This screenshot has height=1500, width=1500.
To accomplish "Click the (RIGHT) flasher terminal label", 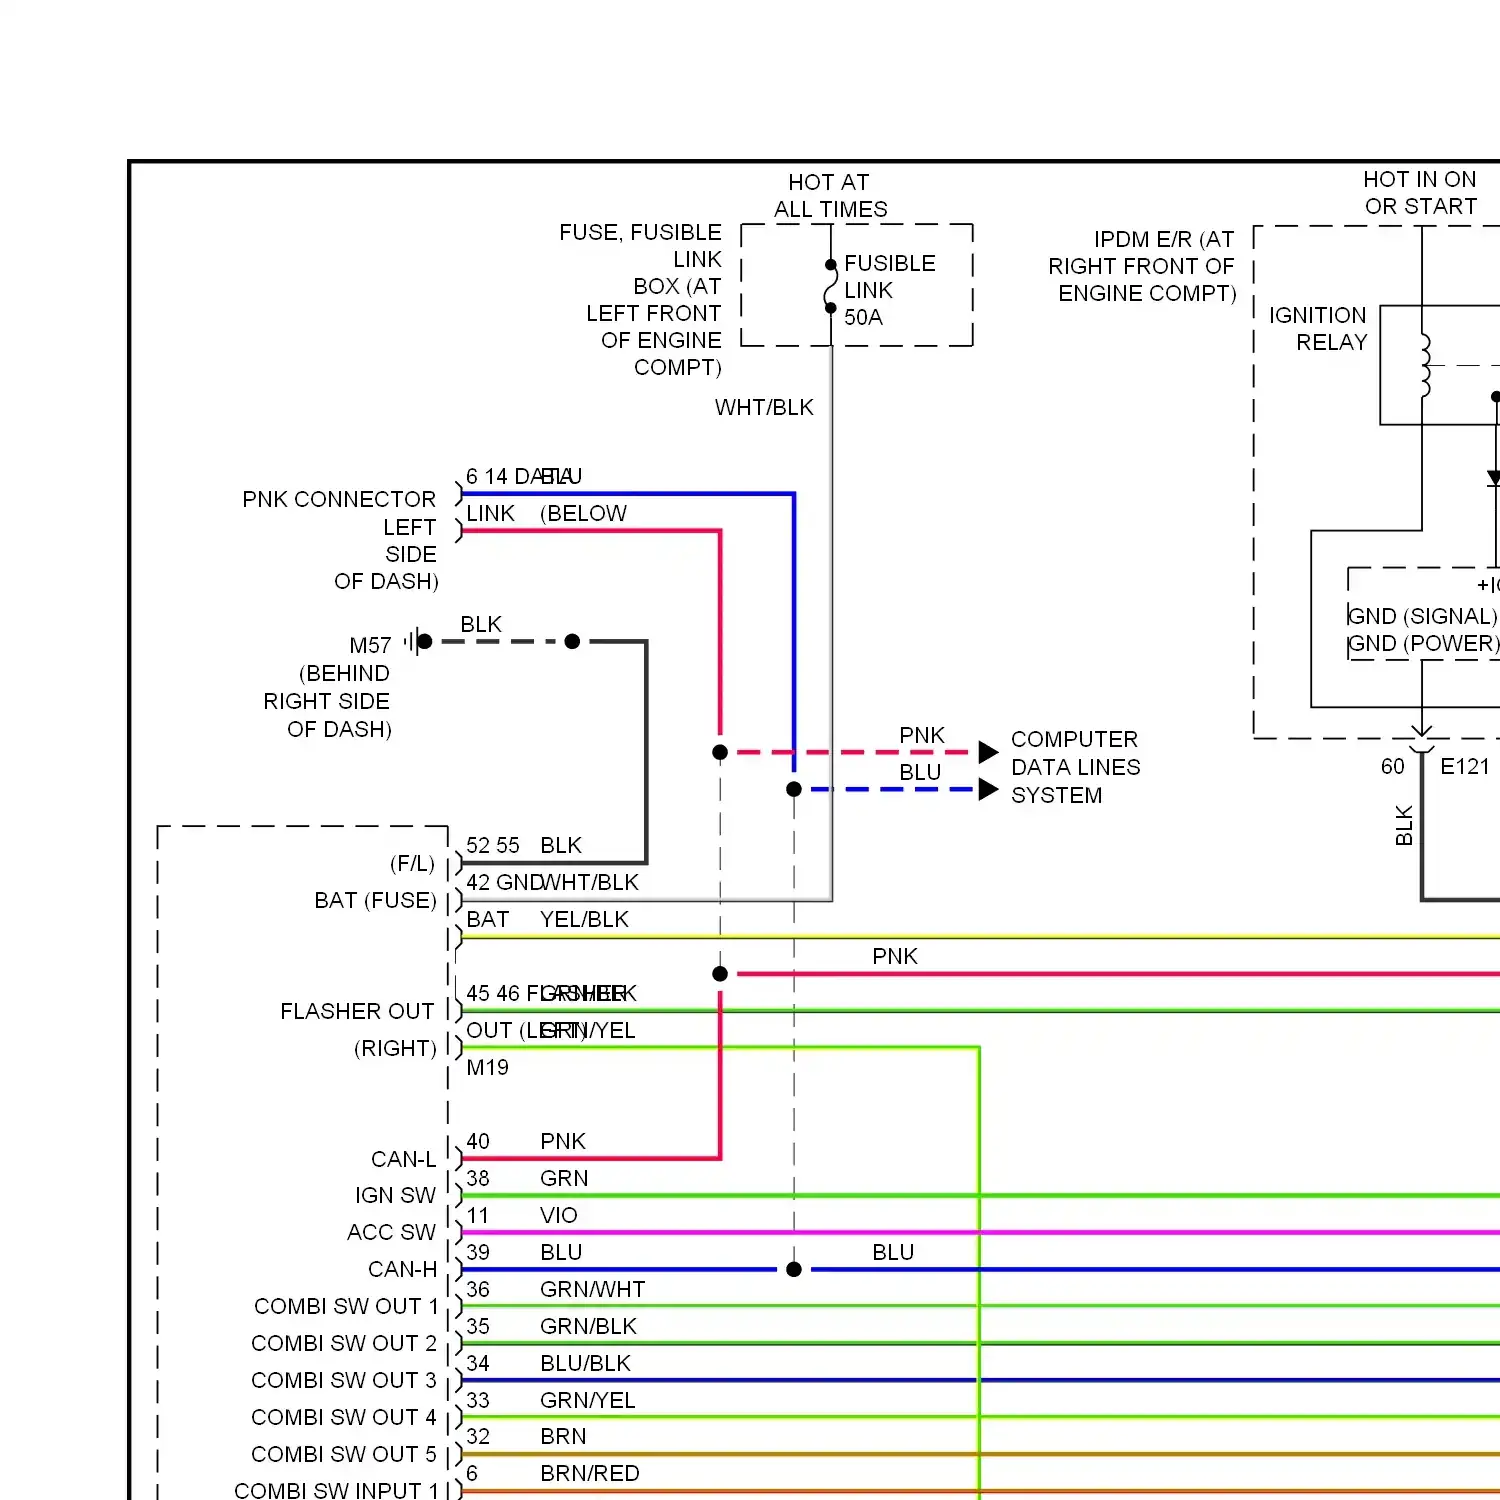I will [395, 1048].
